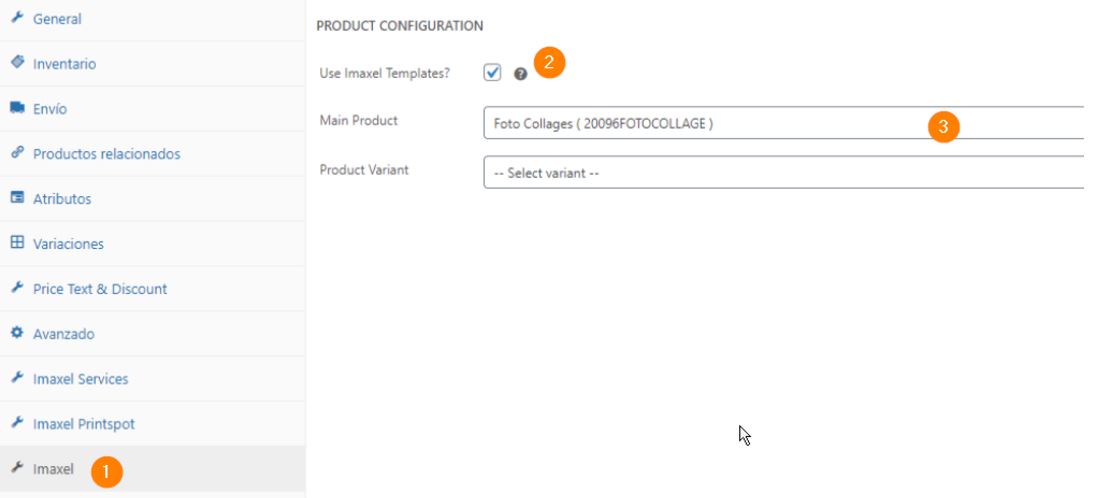
Task: Click wrench icon next to Imaxel Printspot
Action: (x=17, y=423)
